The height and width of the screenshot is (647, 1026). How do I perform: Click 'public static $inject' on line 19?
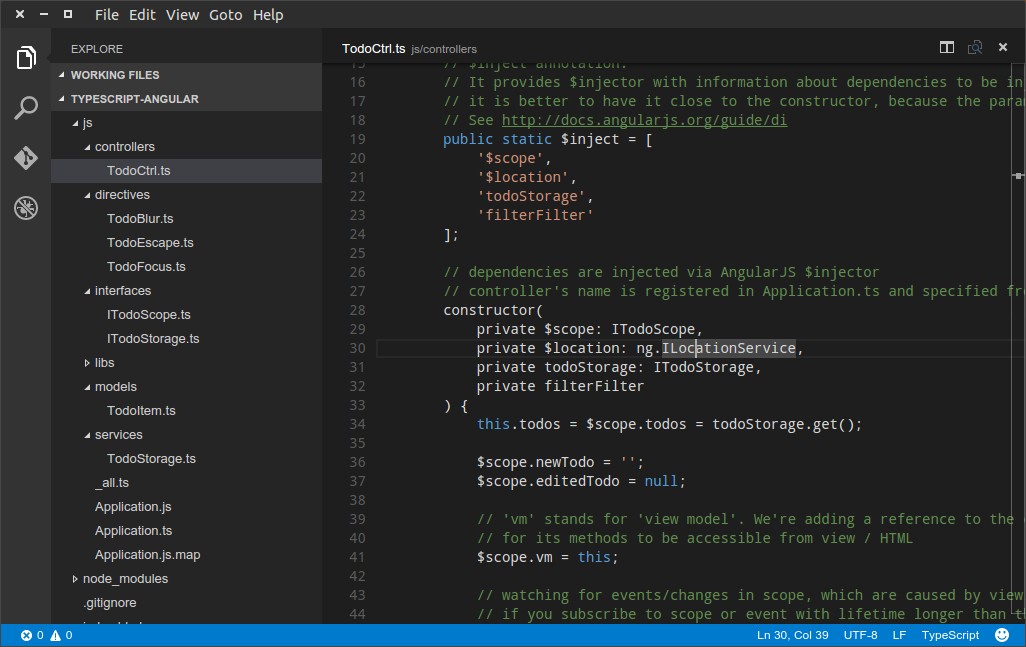click(531, 139)
